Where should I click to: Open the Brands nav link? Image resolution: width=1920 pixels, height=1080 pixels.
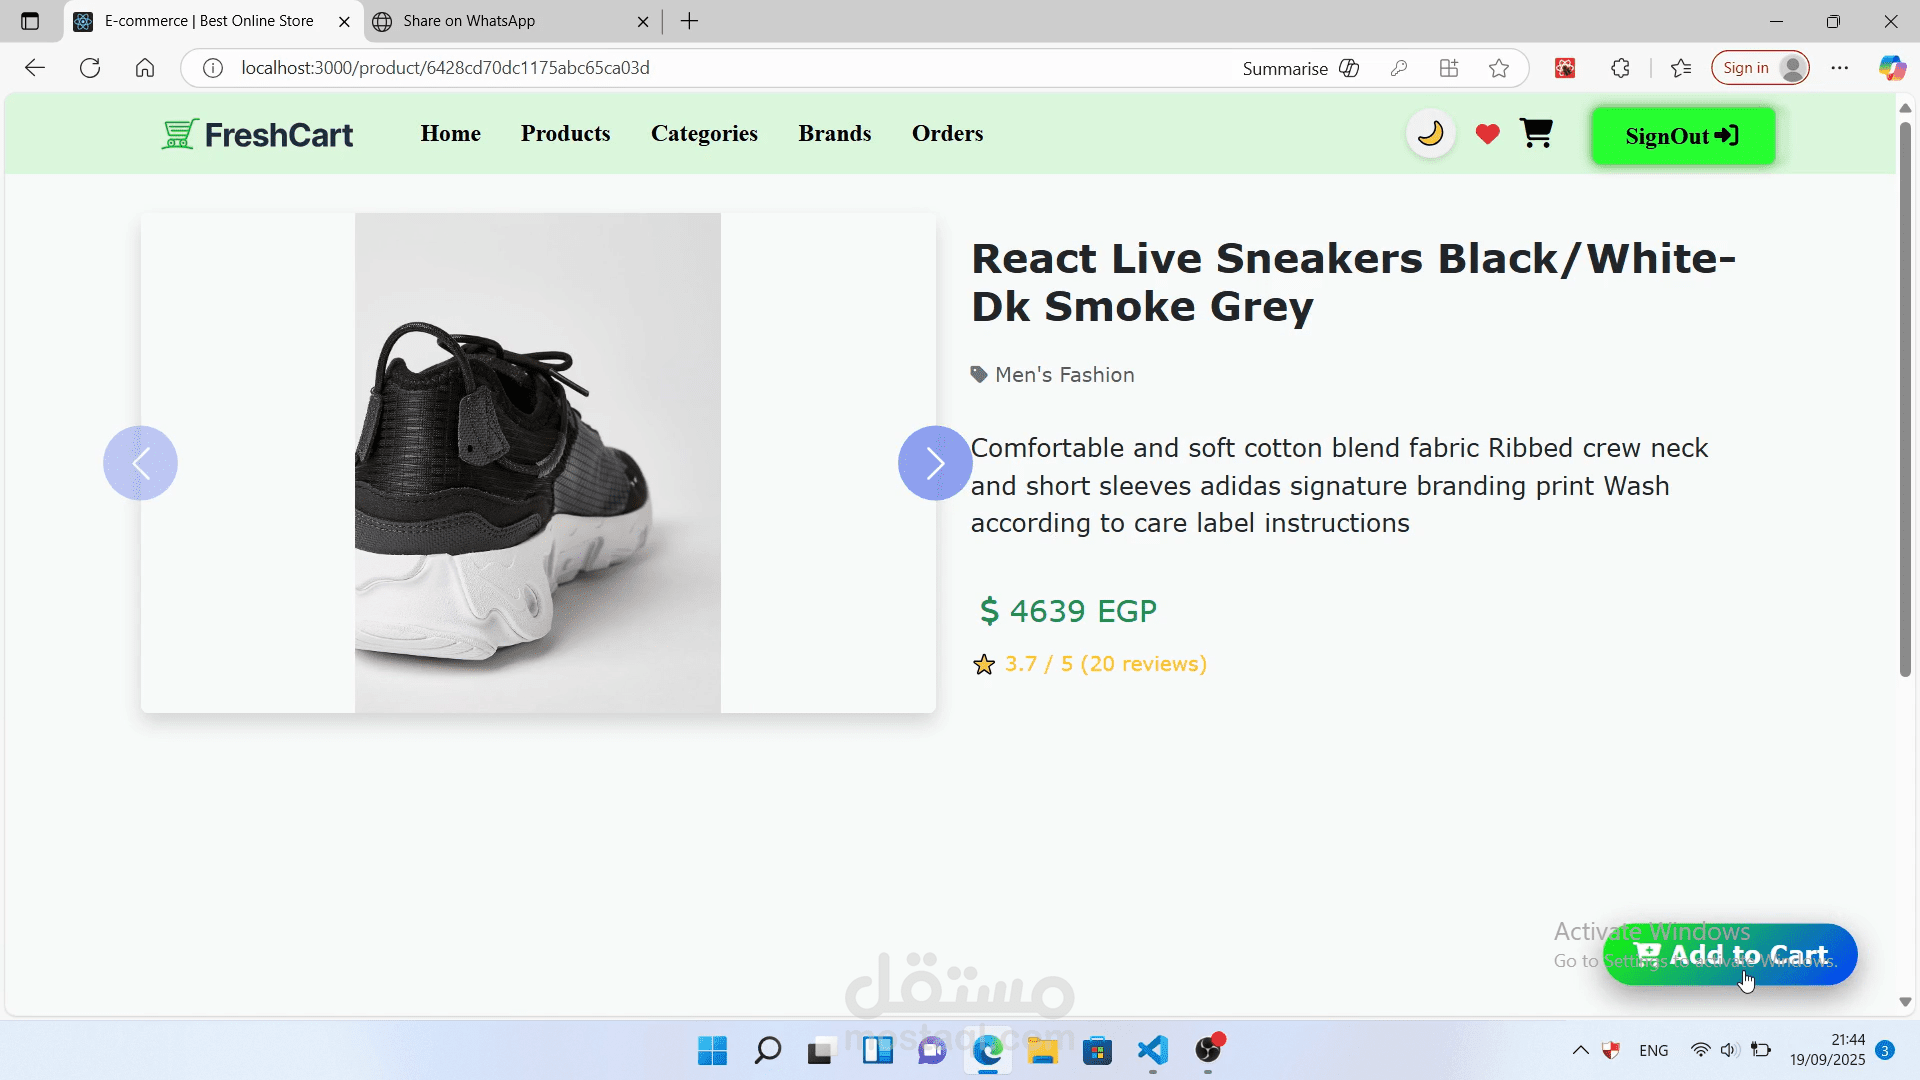834,133
